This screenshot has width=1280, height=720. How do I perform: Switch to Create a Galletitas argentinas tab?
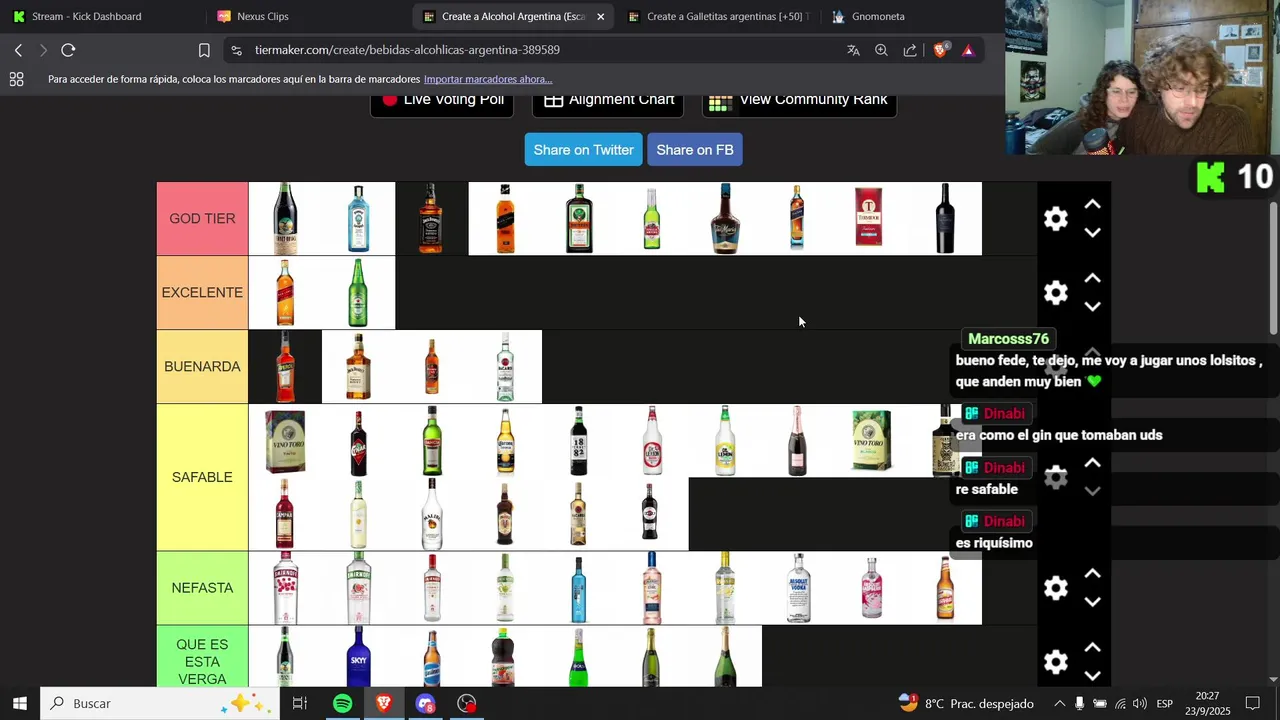click(x=718, y=16)
